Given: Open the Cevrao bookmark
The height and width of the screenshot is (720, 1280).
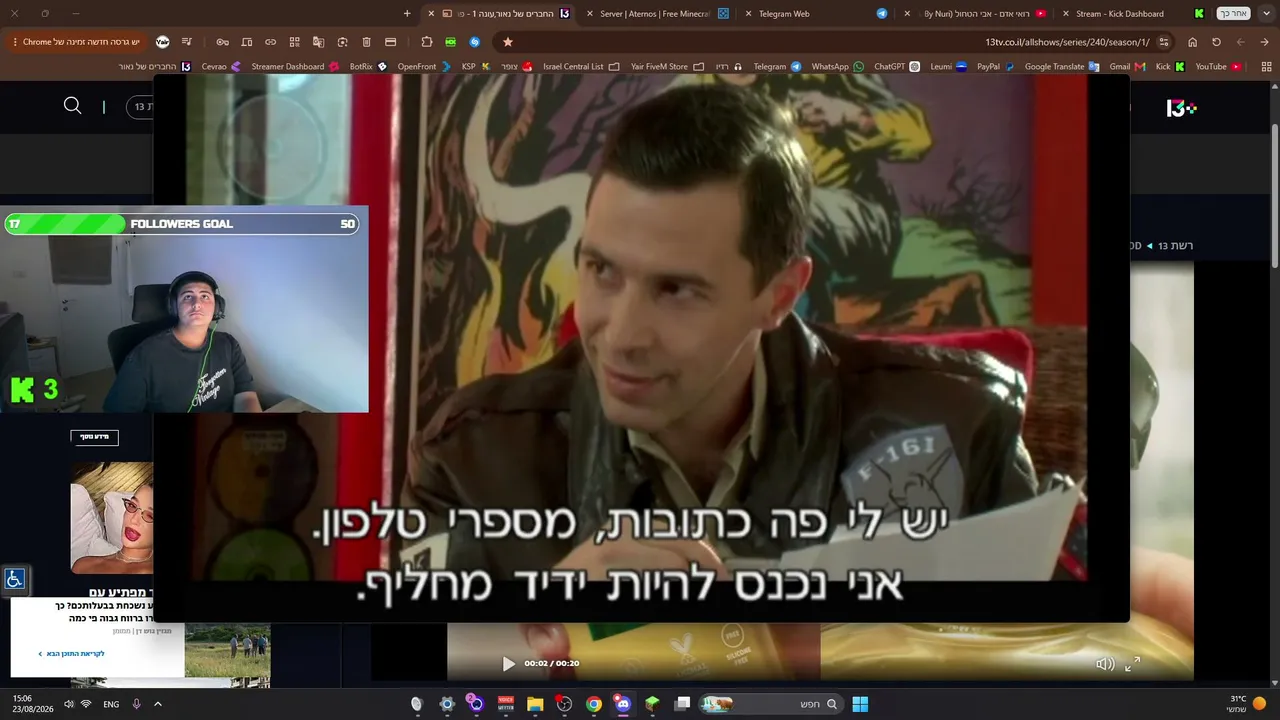Looking at the screenshot, I should click(221, 67).
